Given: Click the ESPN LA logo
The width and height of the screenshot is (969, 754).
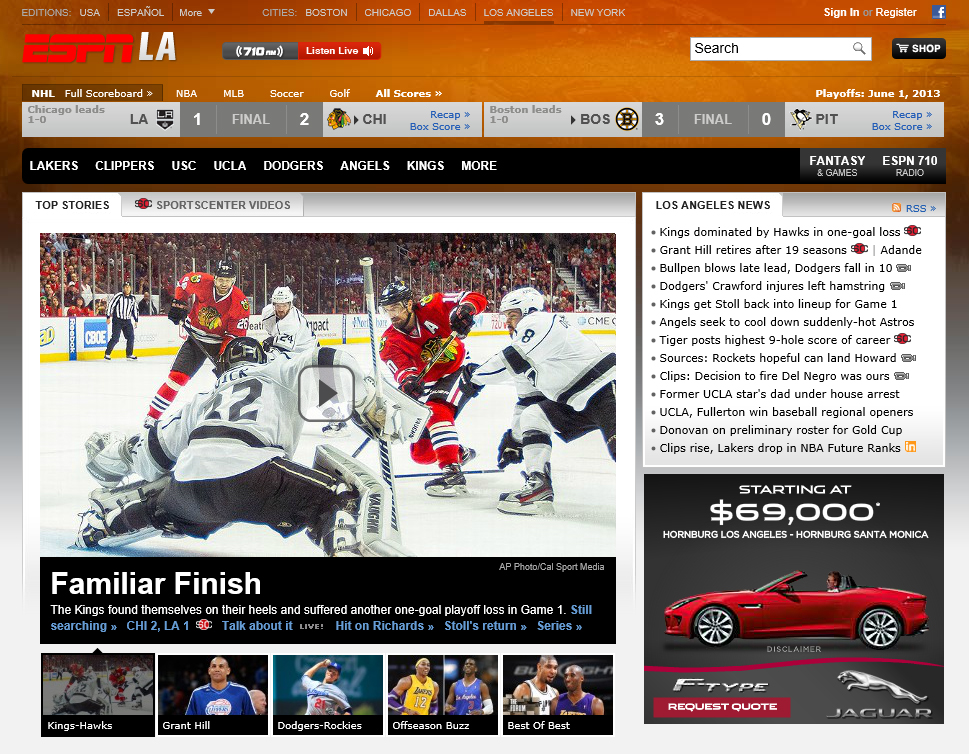Looking at the screenshot, I should (x=99, y=48).
